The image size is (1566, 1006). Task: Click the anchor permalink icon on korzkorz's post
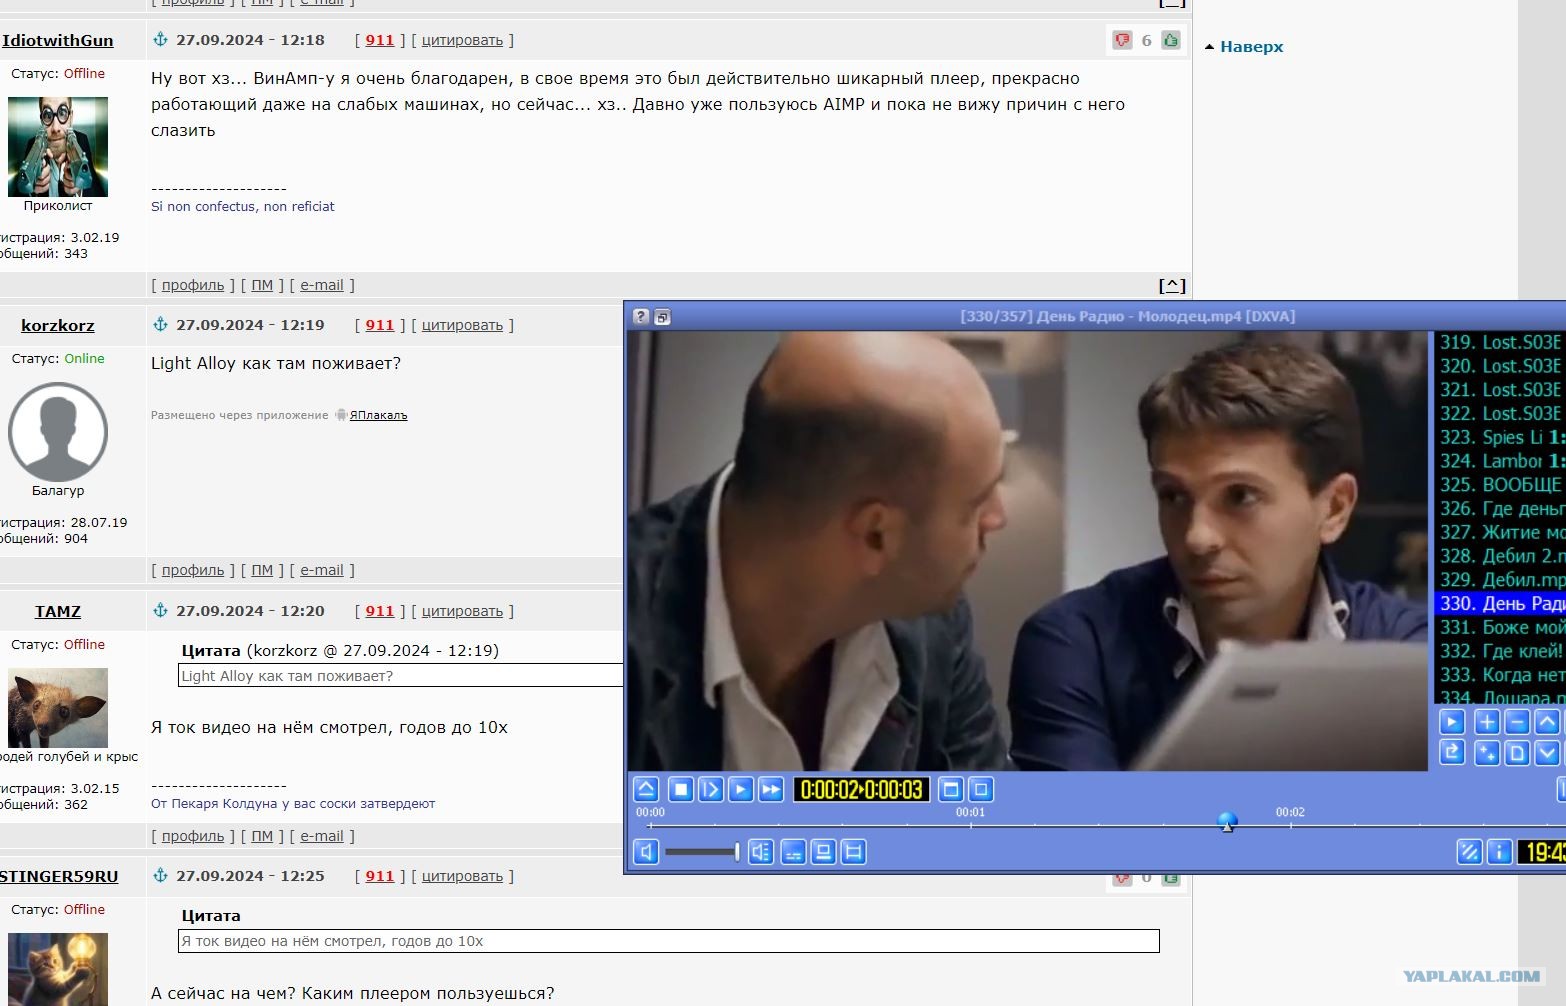pyautogui.click(x=160, y=324)
